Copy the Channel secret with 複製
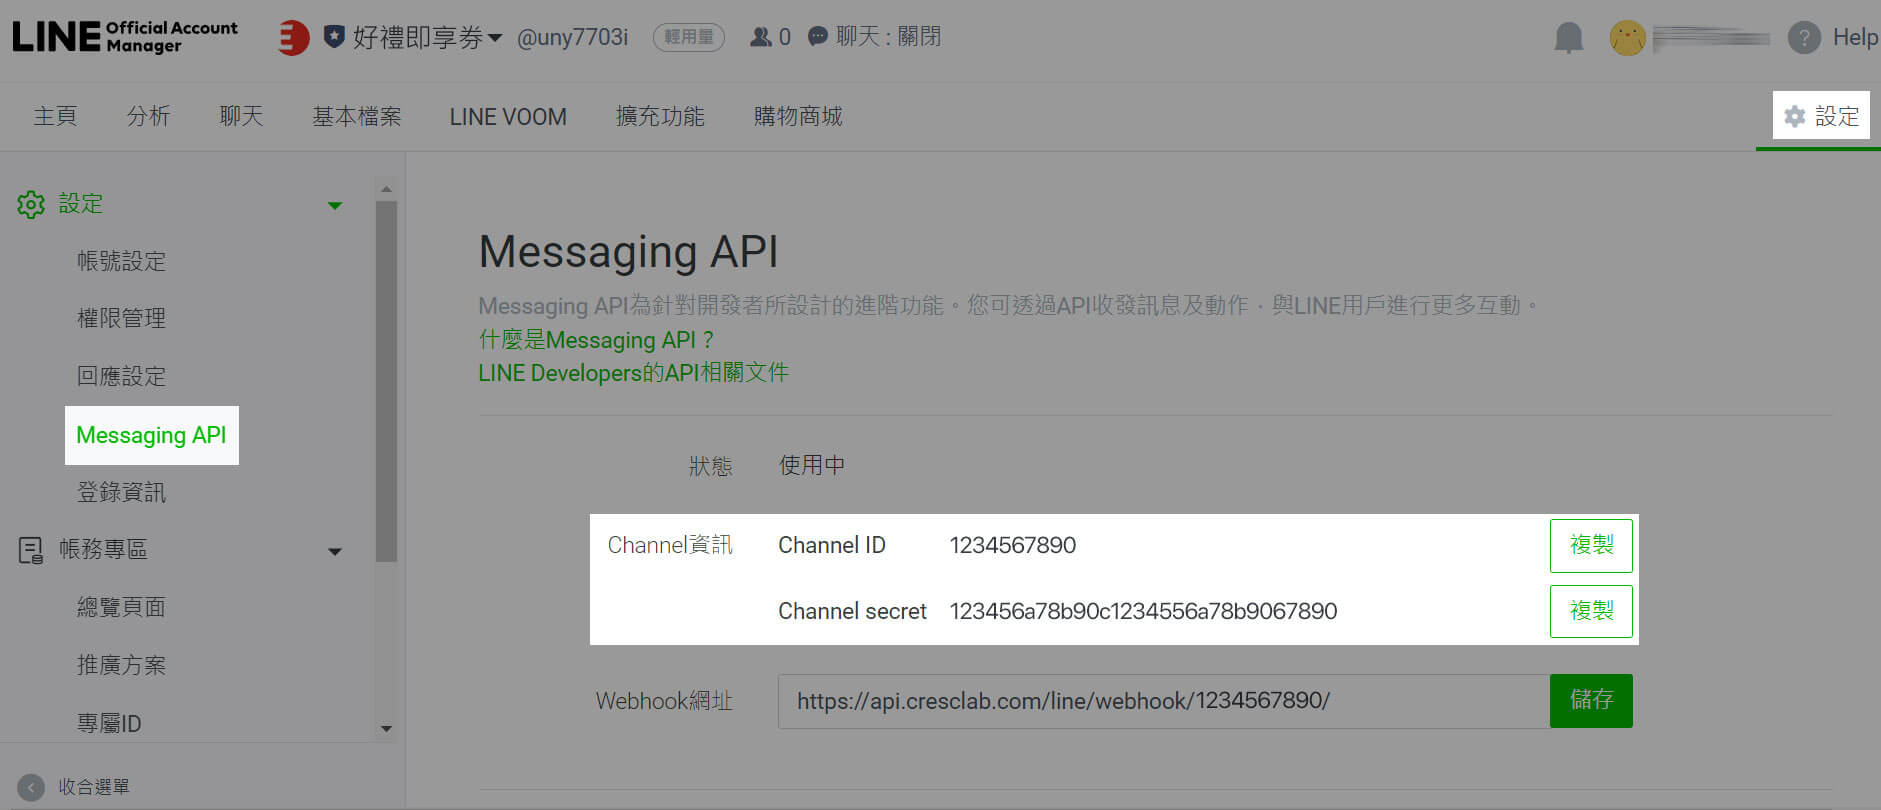1881x810 pixels. pos(1591,611)
